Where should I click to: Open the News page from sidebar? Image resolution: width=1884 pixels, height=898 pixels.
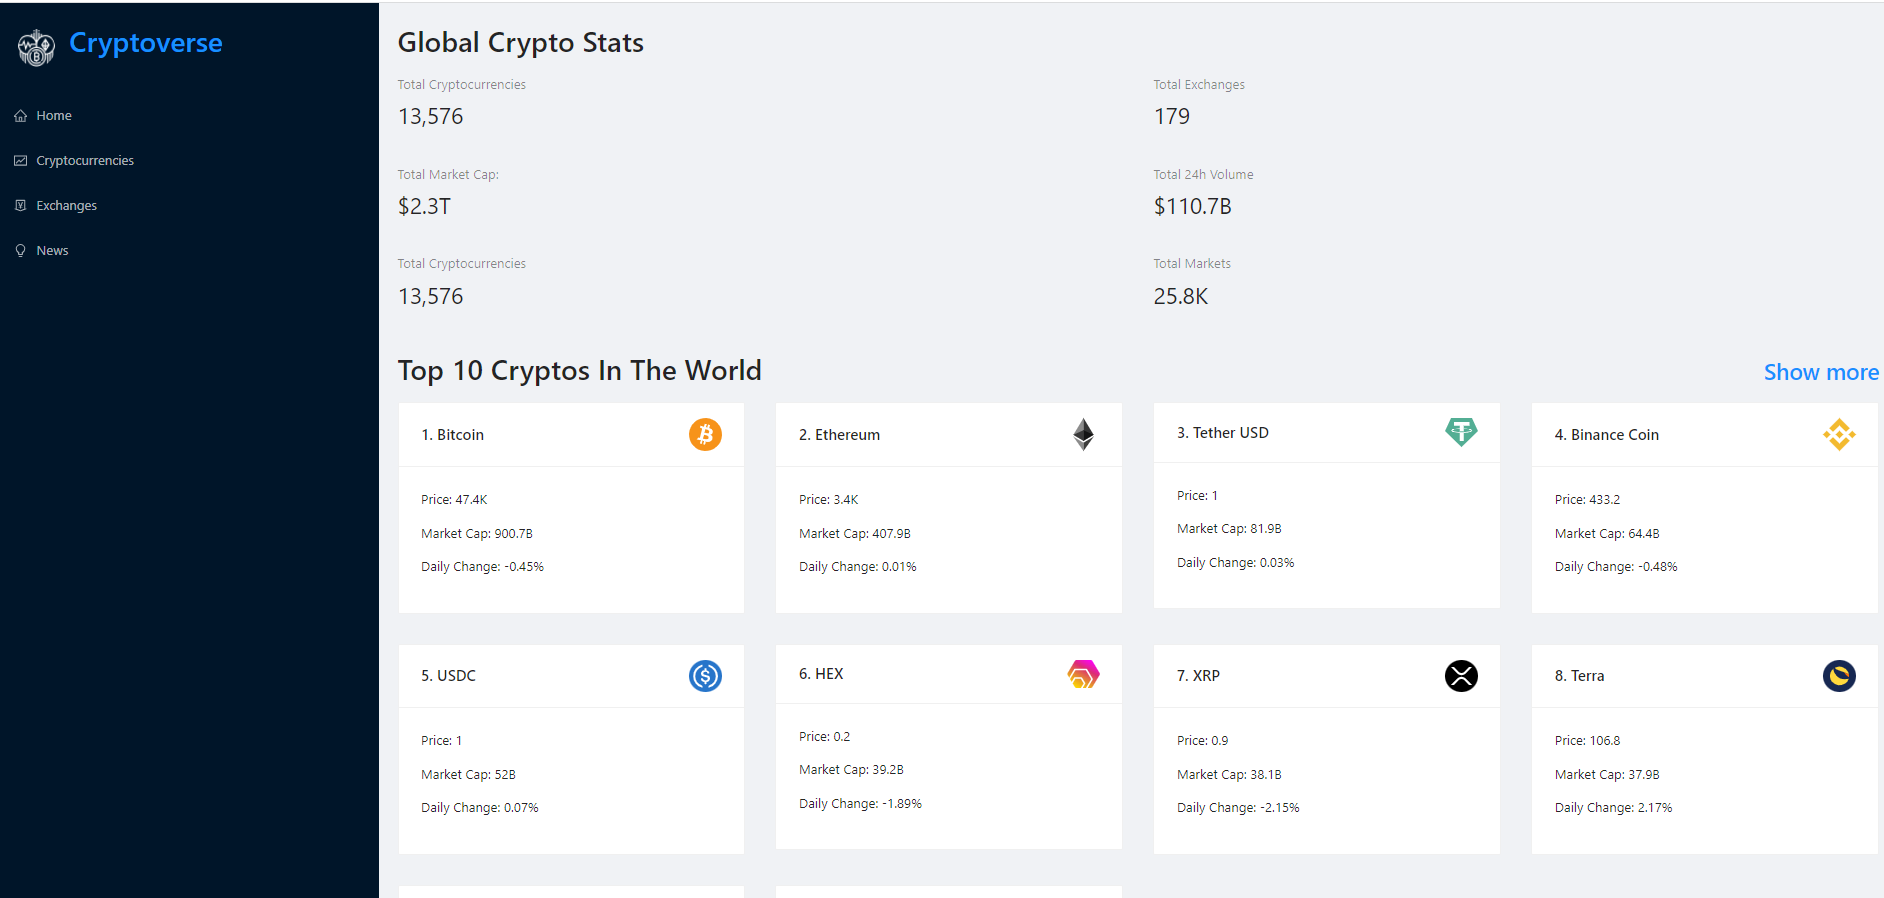tap(52, 250)
